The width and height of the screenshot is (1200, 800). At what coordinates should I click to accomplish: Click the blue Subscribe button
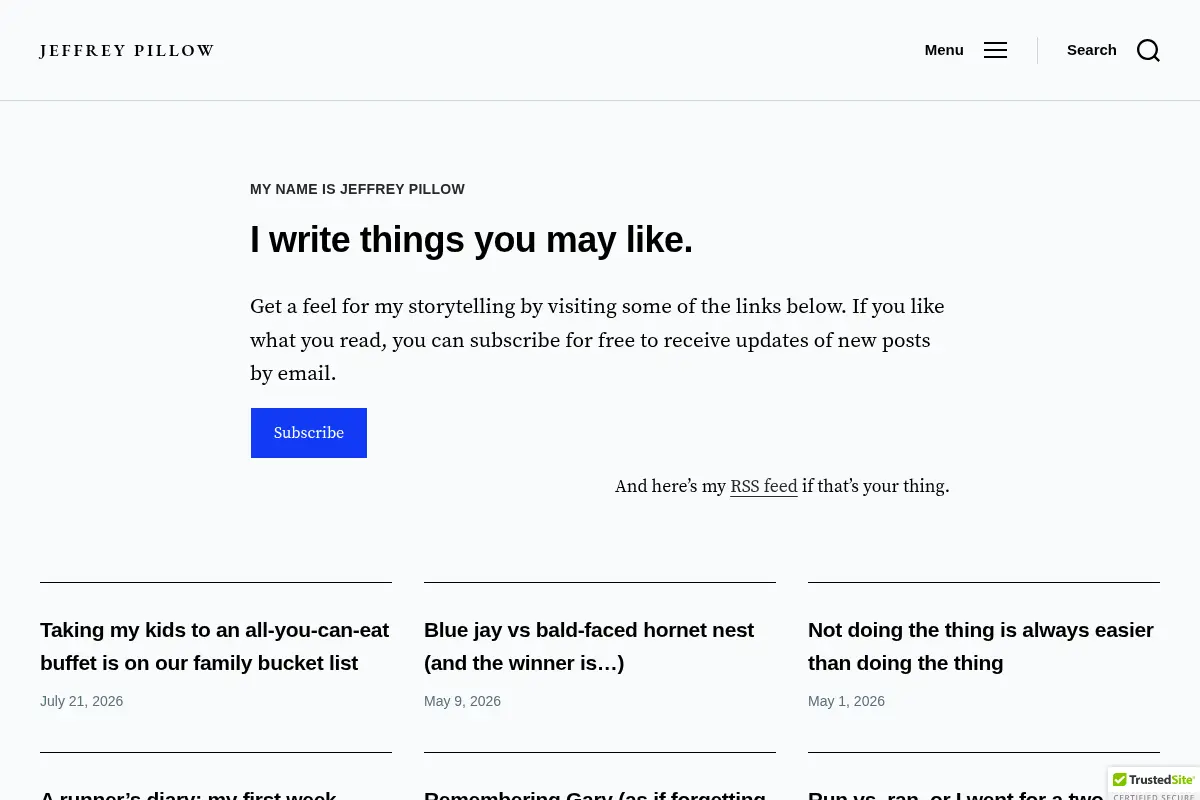tap(309, 433)
